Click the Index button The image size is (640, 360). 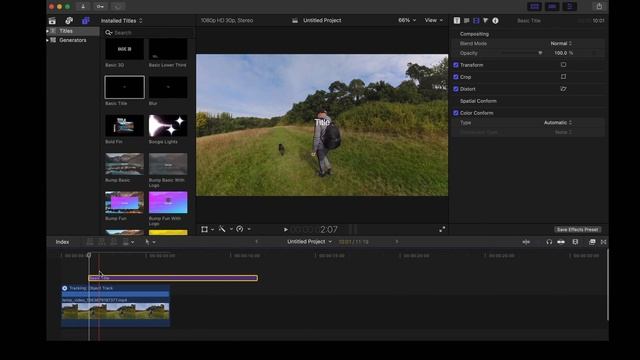click(62, 242)
